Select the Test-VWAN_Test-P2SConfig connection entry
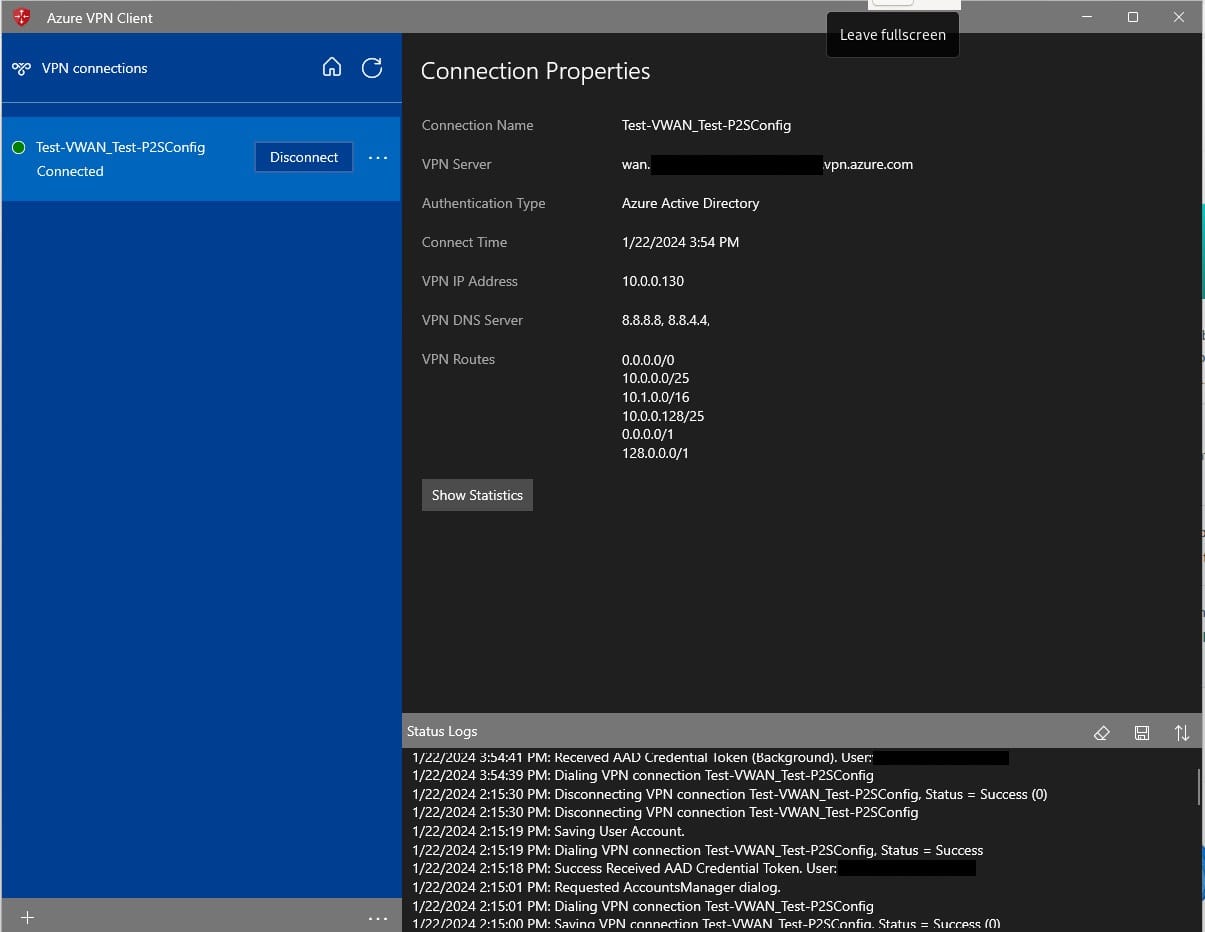1205x932 pixels. coord(201,159)
